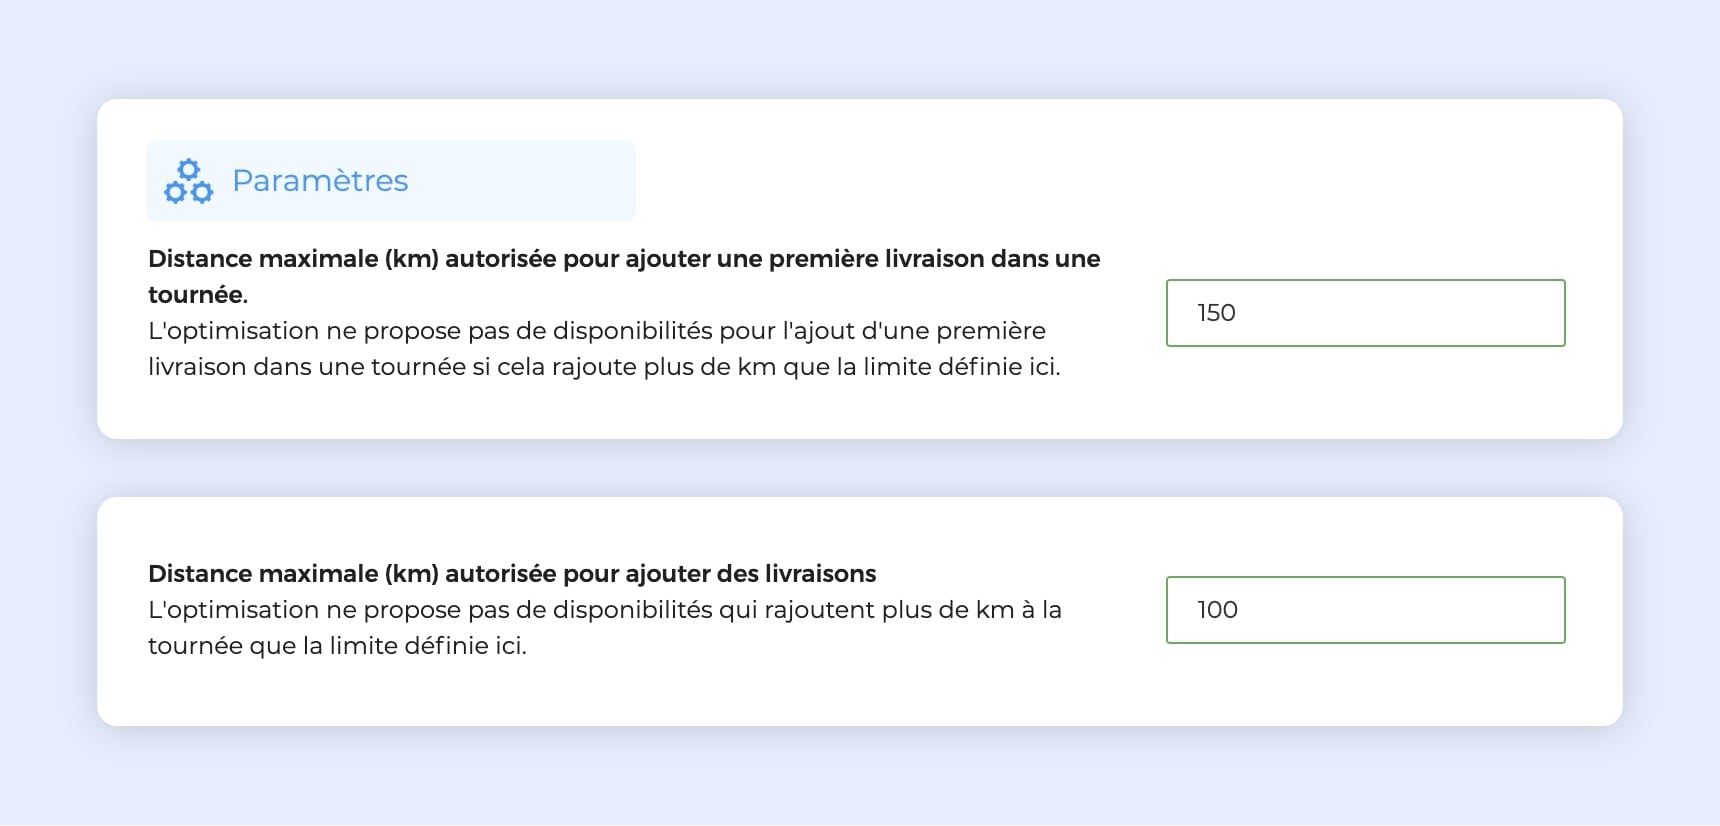1720x826 pixels.
Task: Click the number 150 inside its field
Action: pos(1216,313)
